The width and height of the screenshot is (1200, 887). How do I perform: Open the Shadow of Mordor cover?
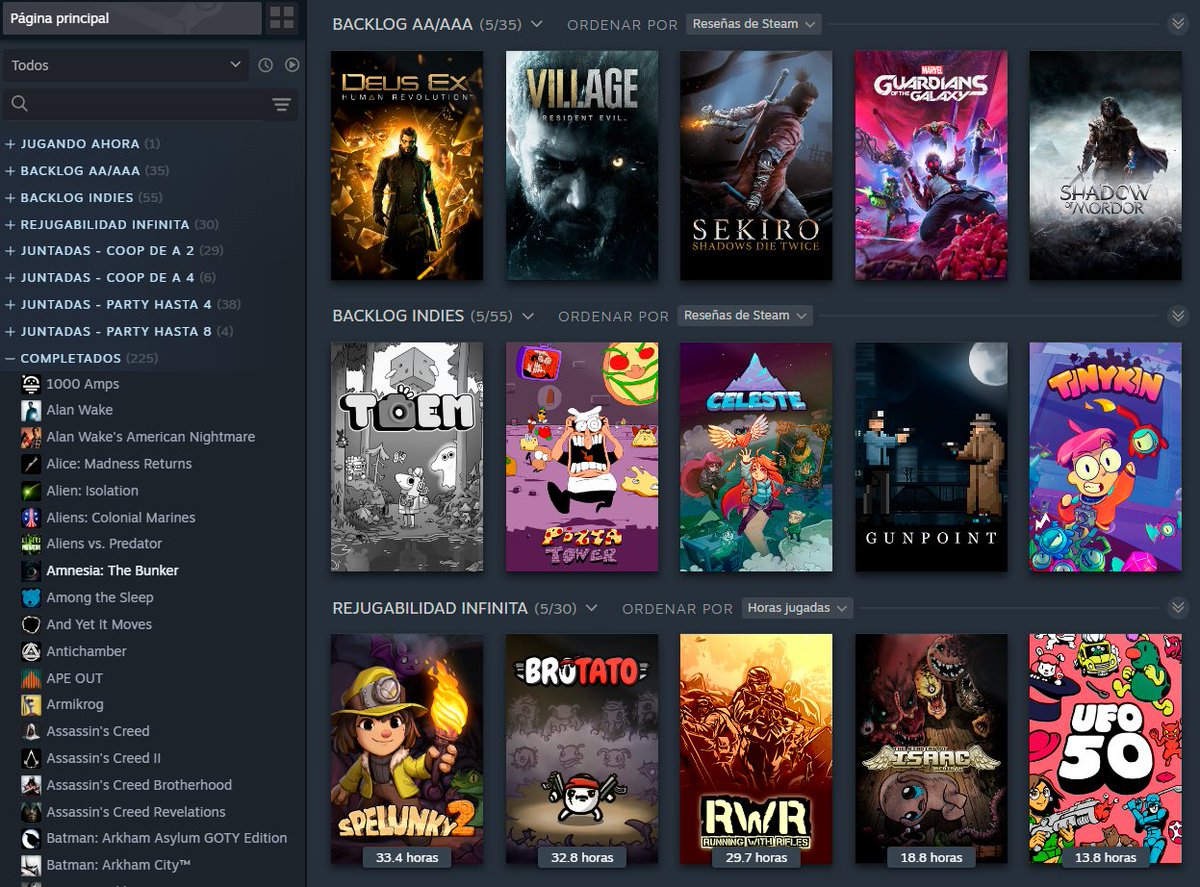[x=1105, y=166]
